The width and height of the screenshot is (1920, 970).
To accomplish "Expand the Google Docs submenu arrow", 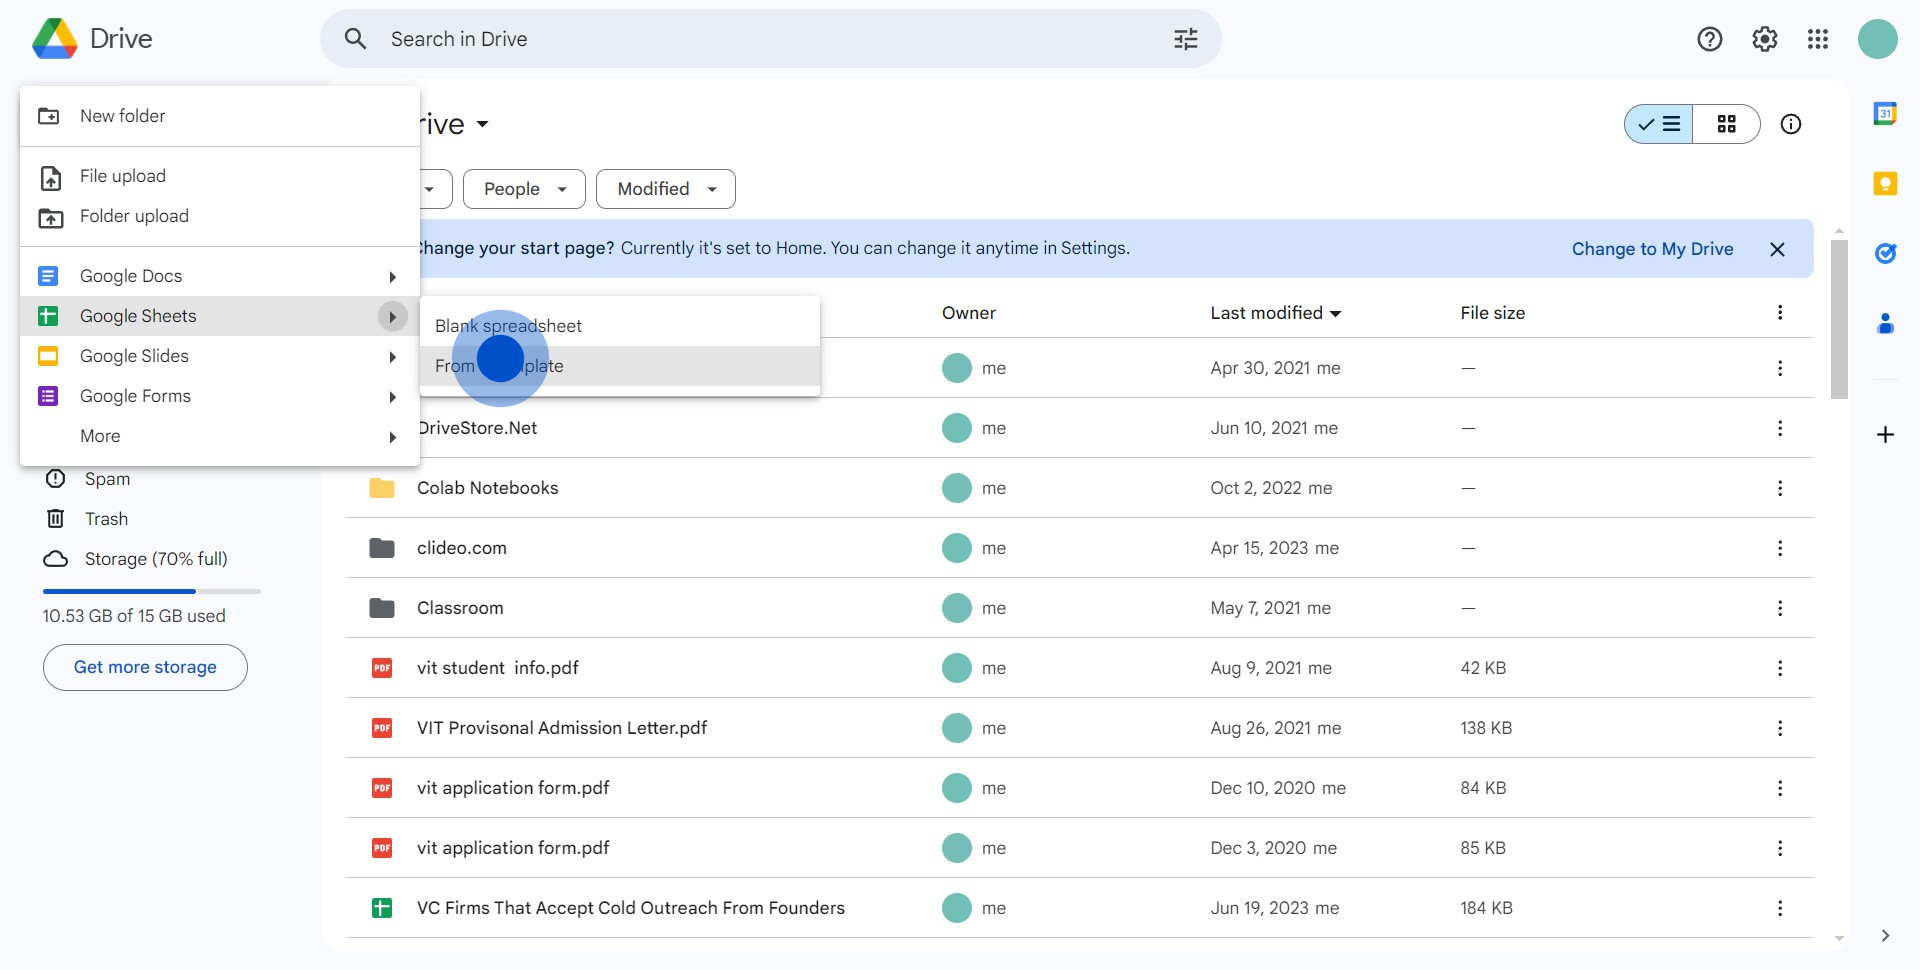I will (393, 277).
